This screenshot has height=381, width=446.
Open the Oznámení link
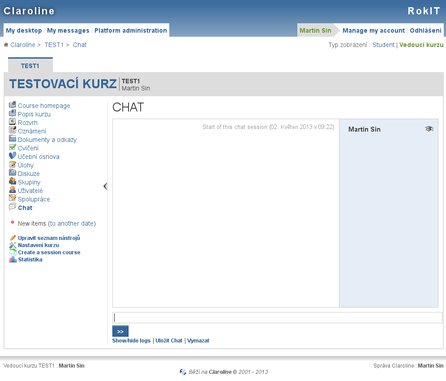pos(32,131)
